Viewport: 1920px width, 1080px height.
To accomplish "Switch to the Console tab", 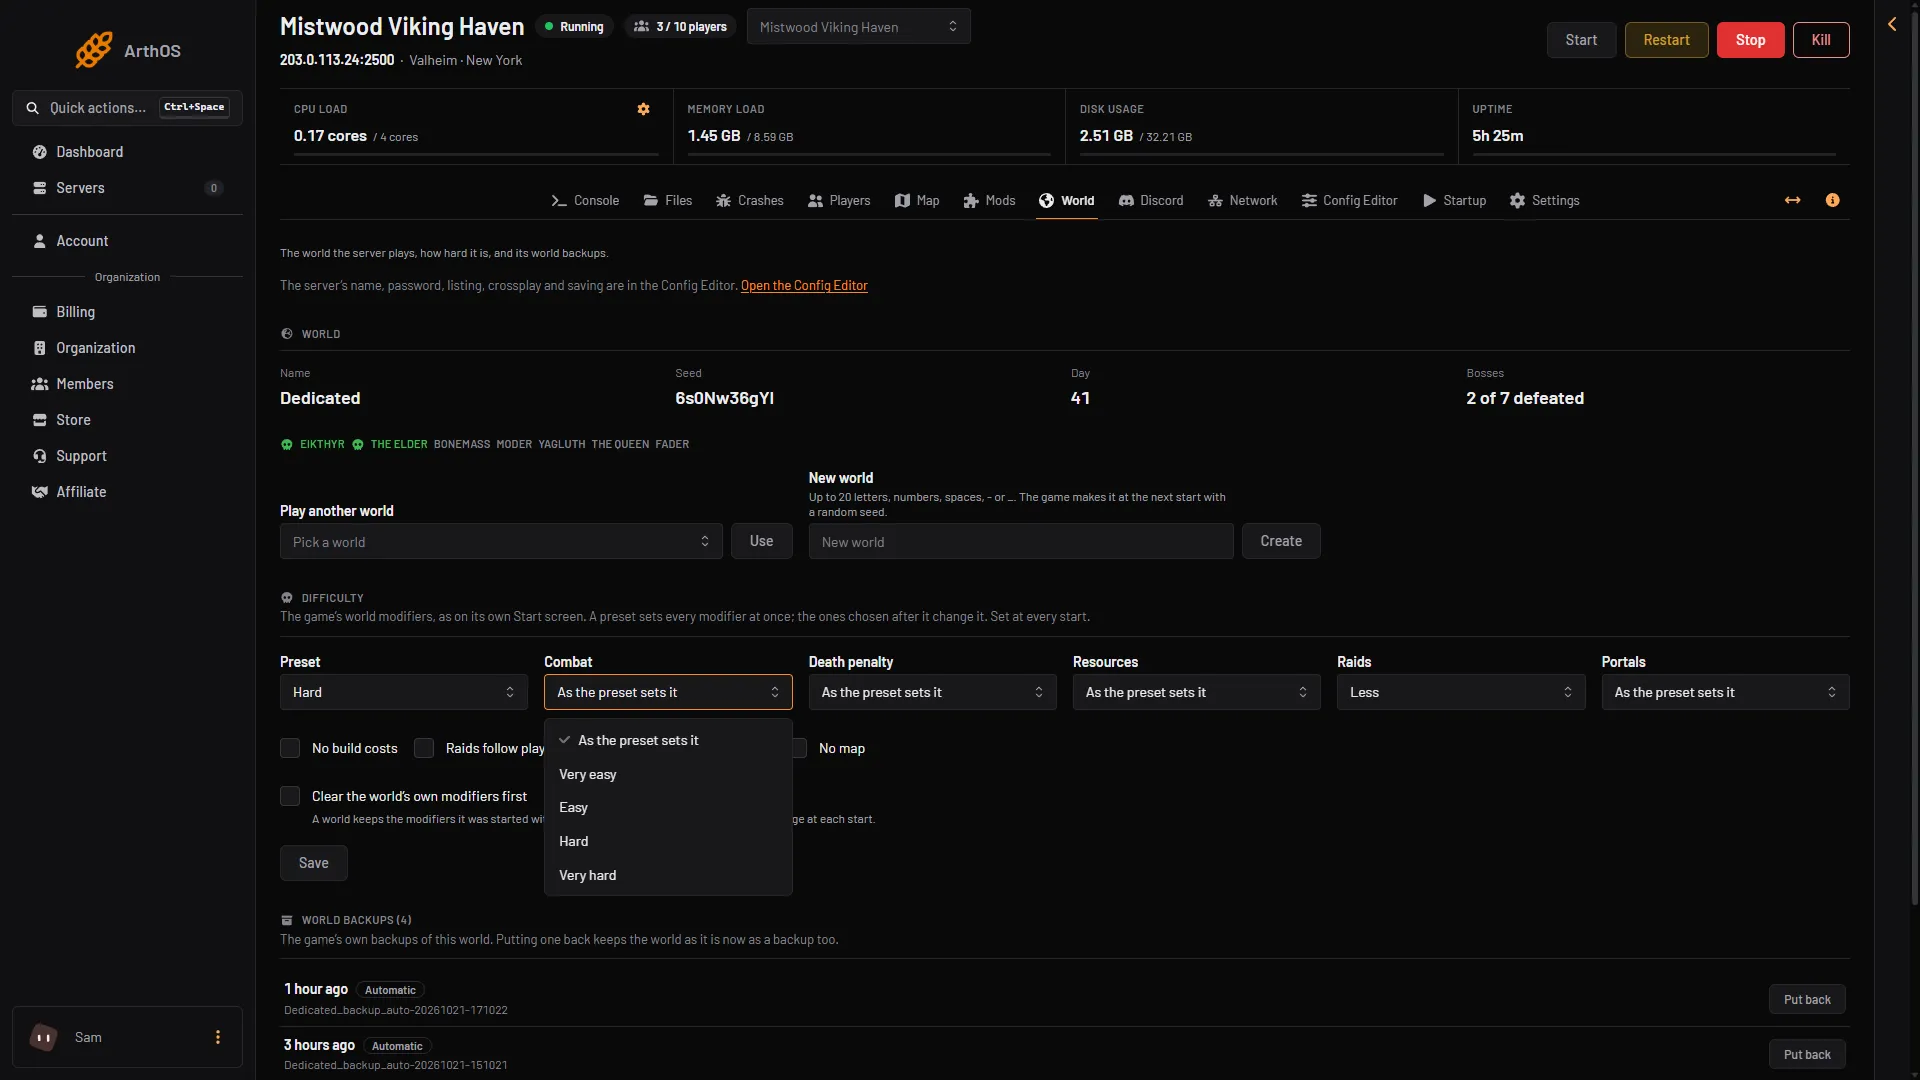I will [585, 200].
